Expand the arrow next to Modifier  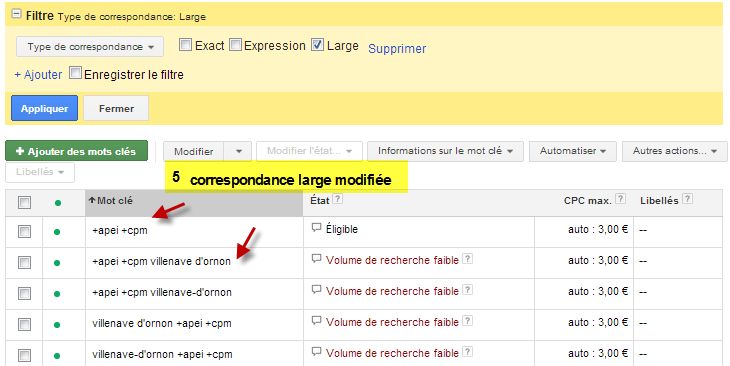coord(239,151)
